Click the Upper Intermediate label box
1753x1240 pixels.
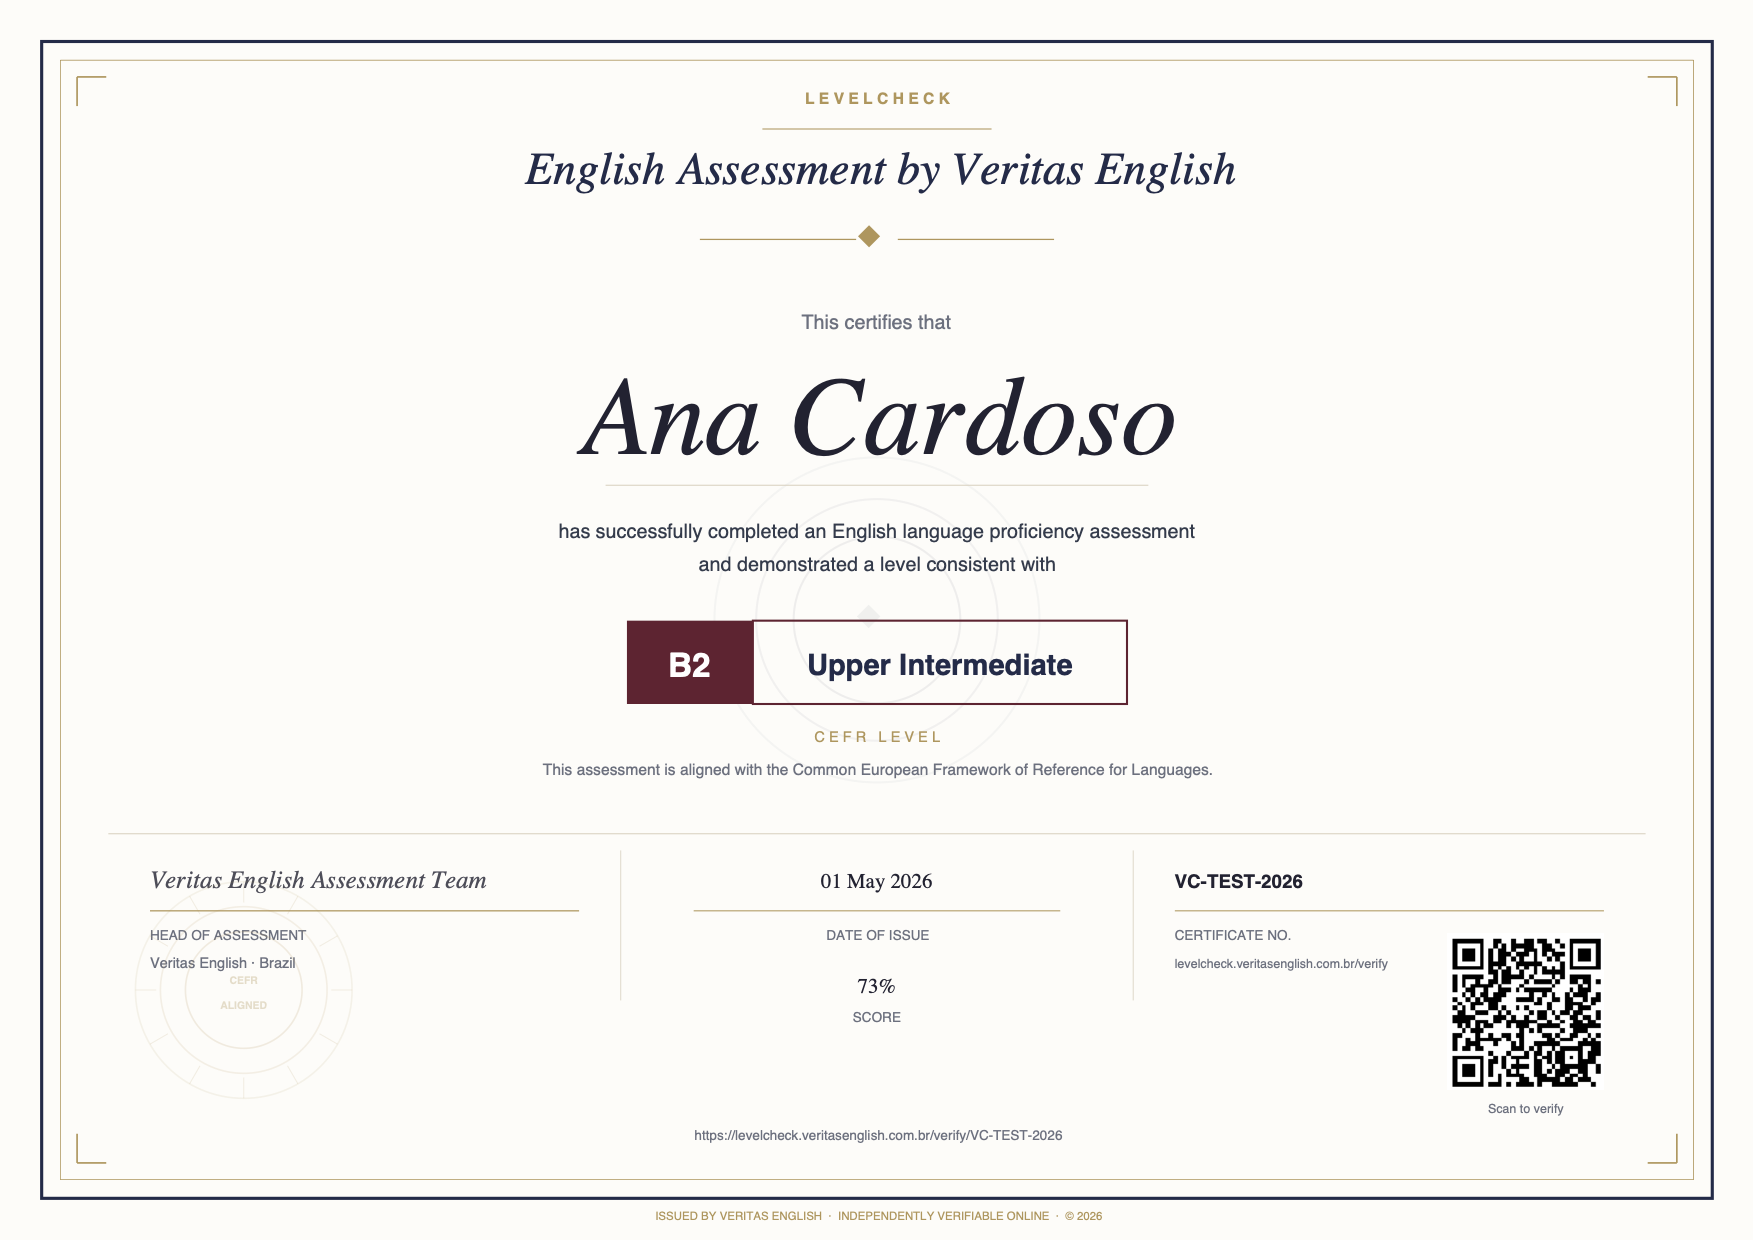940,663
